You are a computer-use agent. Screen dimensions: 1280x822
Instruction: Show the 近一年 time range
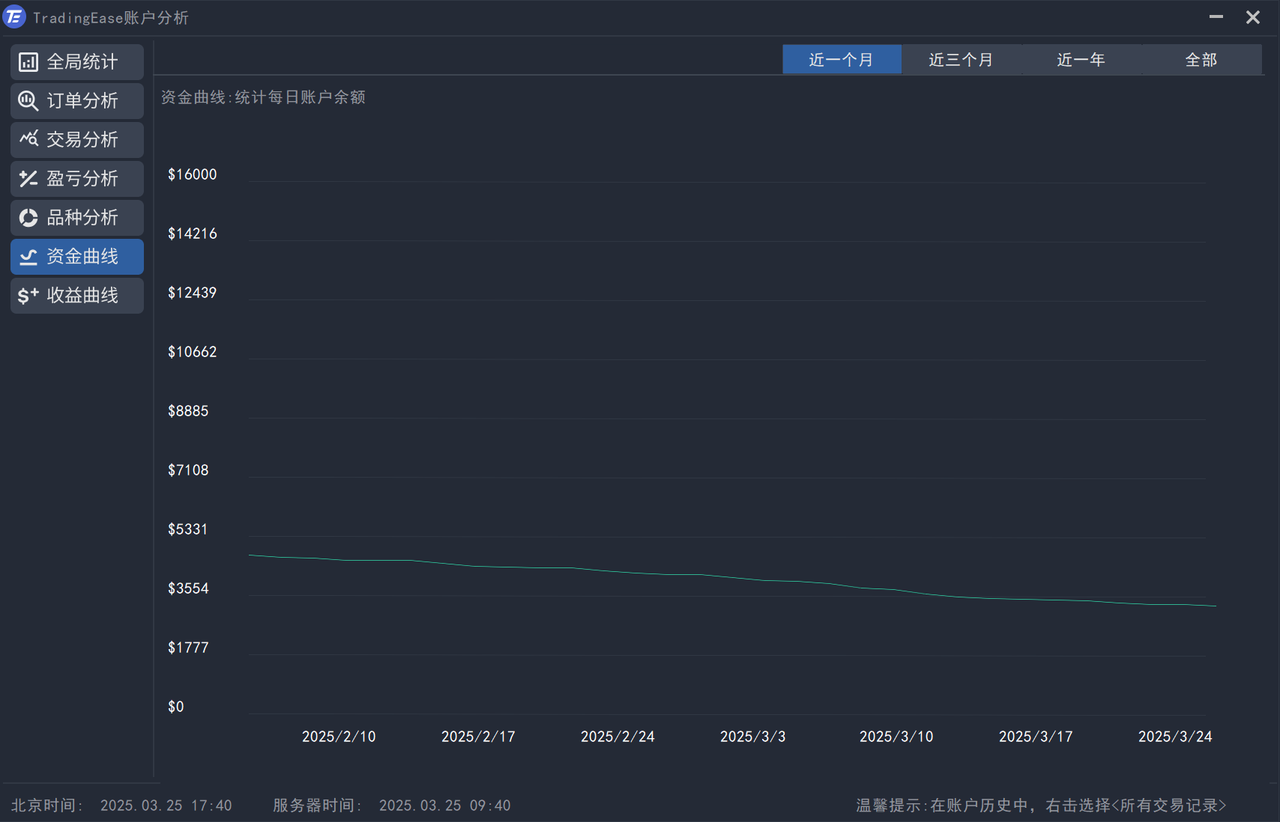tap(1081, 60)
